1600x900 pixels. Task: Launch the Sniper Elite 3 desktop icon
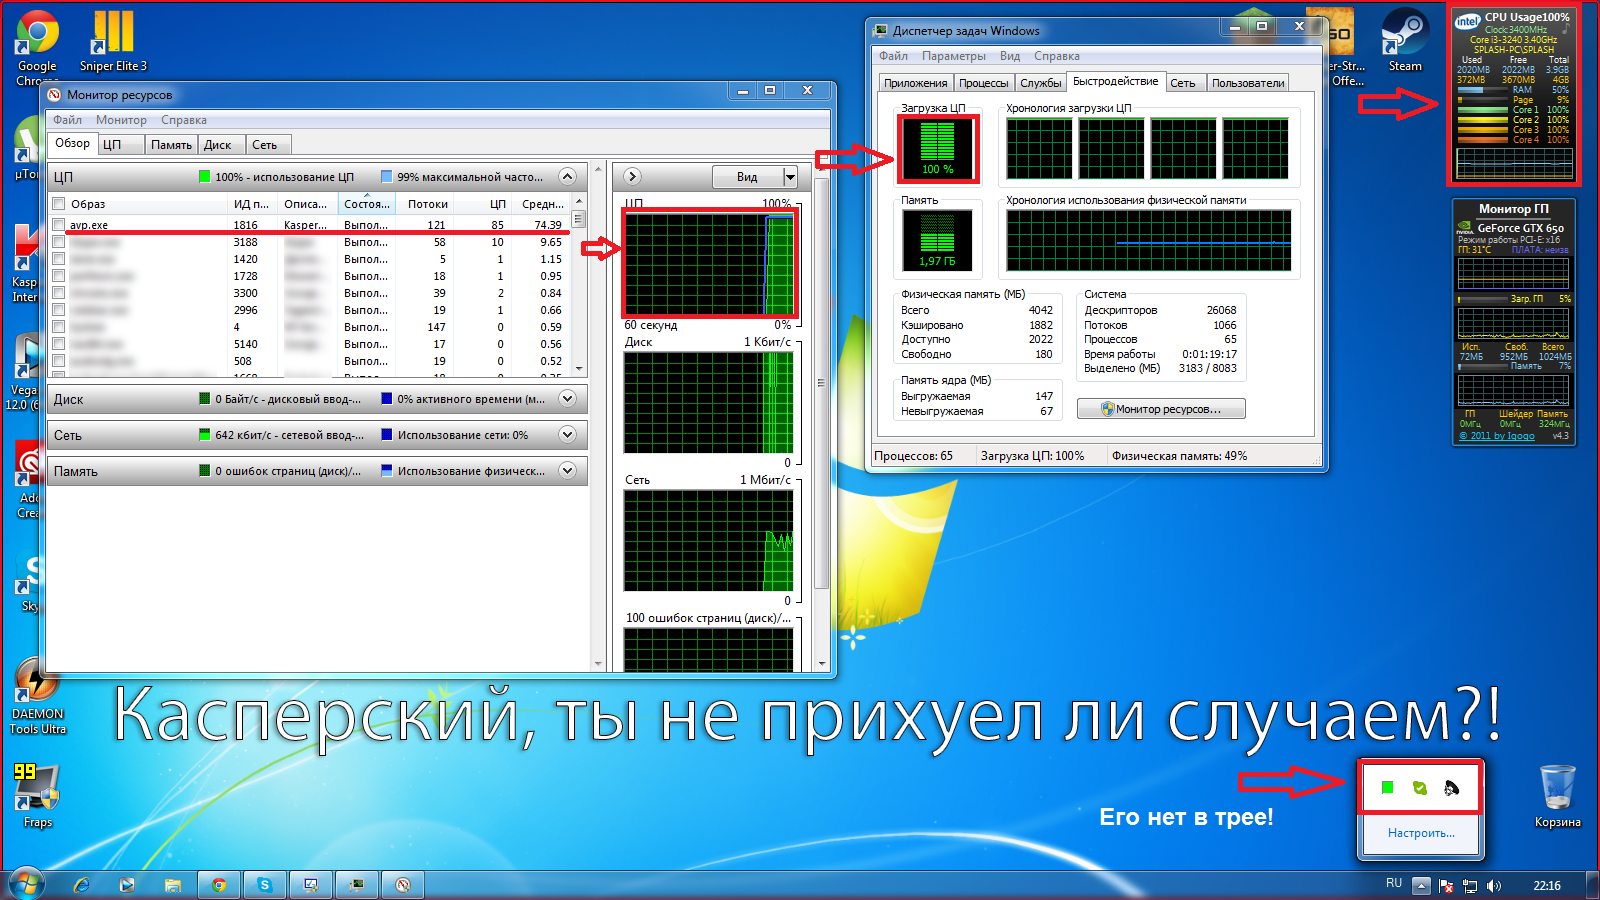[x=113, y=42]
